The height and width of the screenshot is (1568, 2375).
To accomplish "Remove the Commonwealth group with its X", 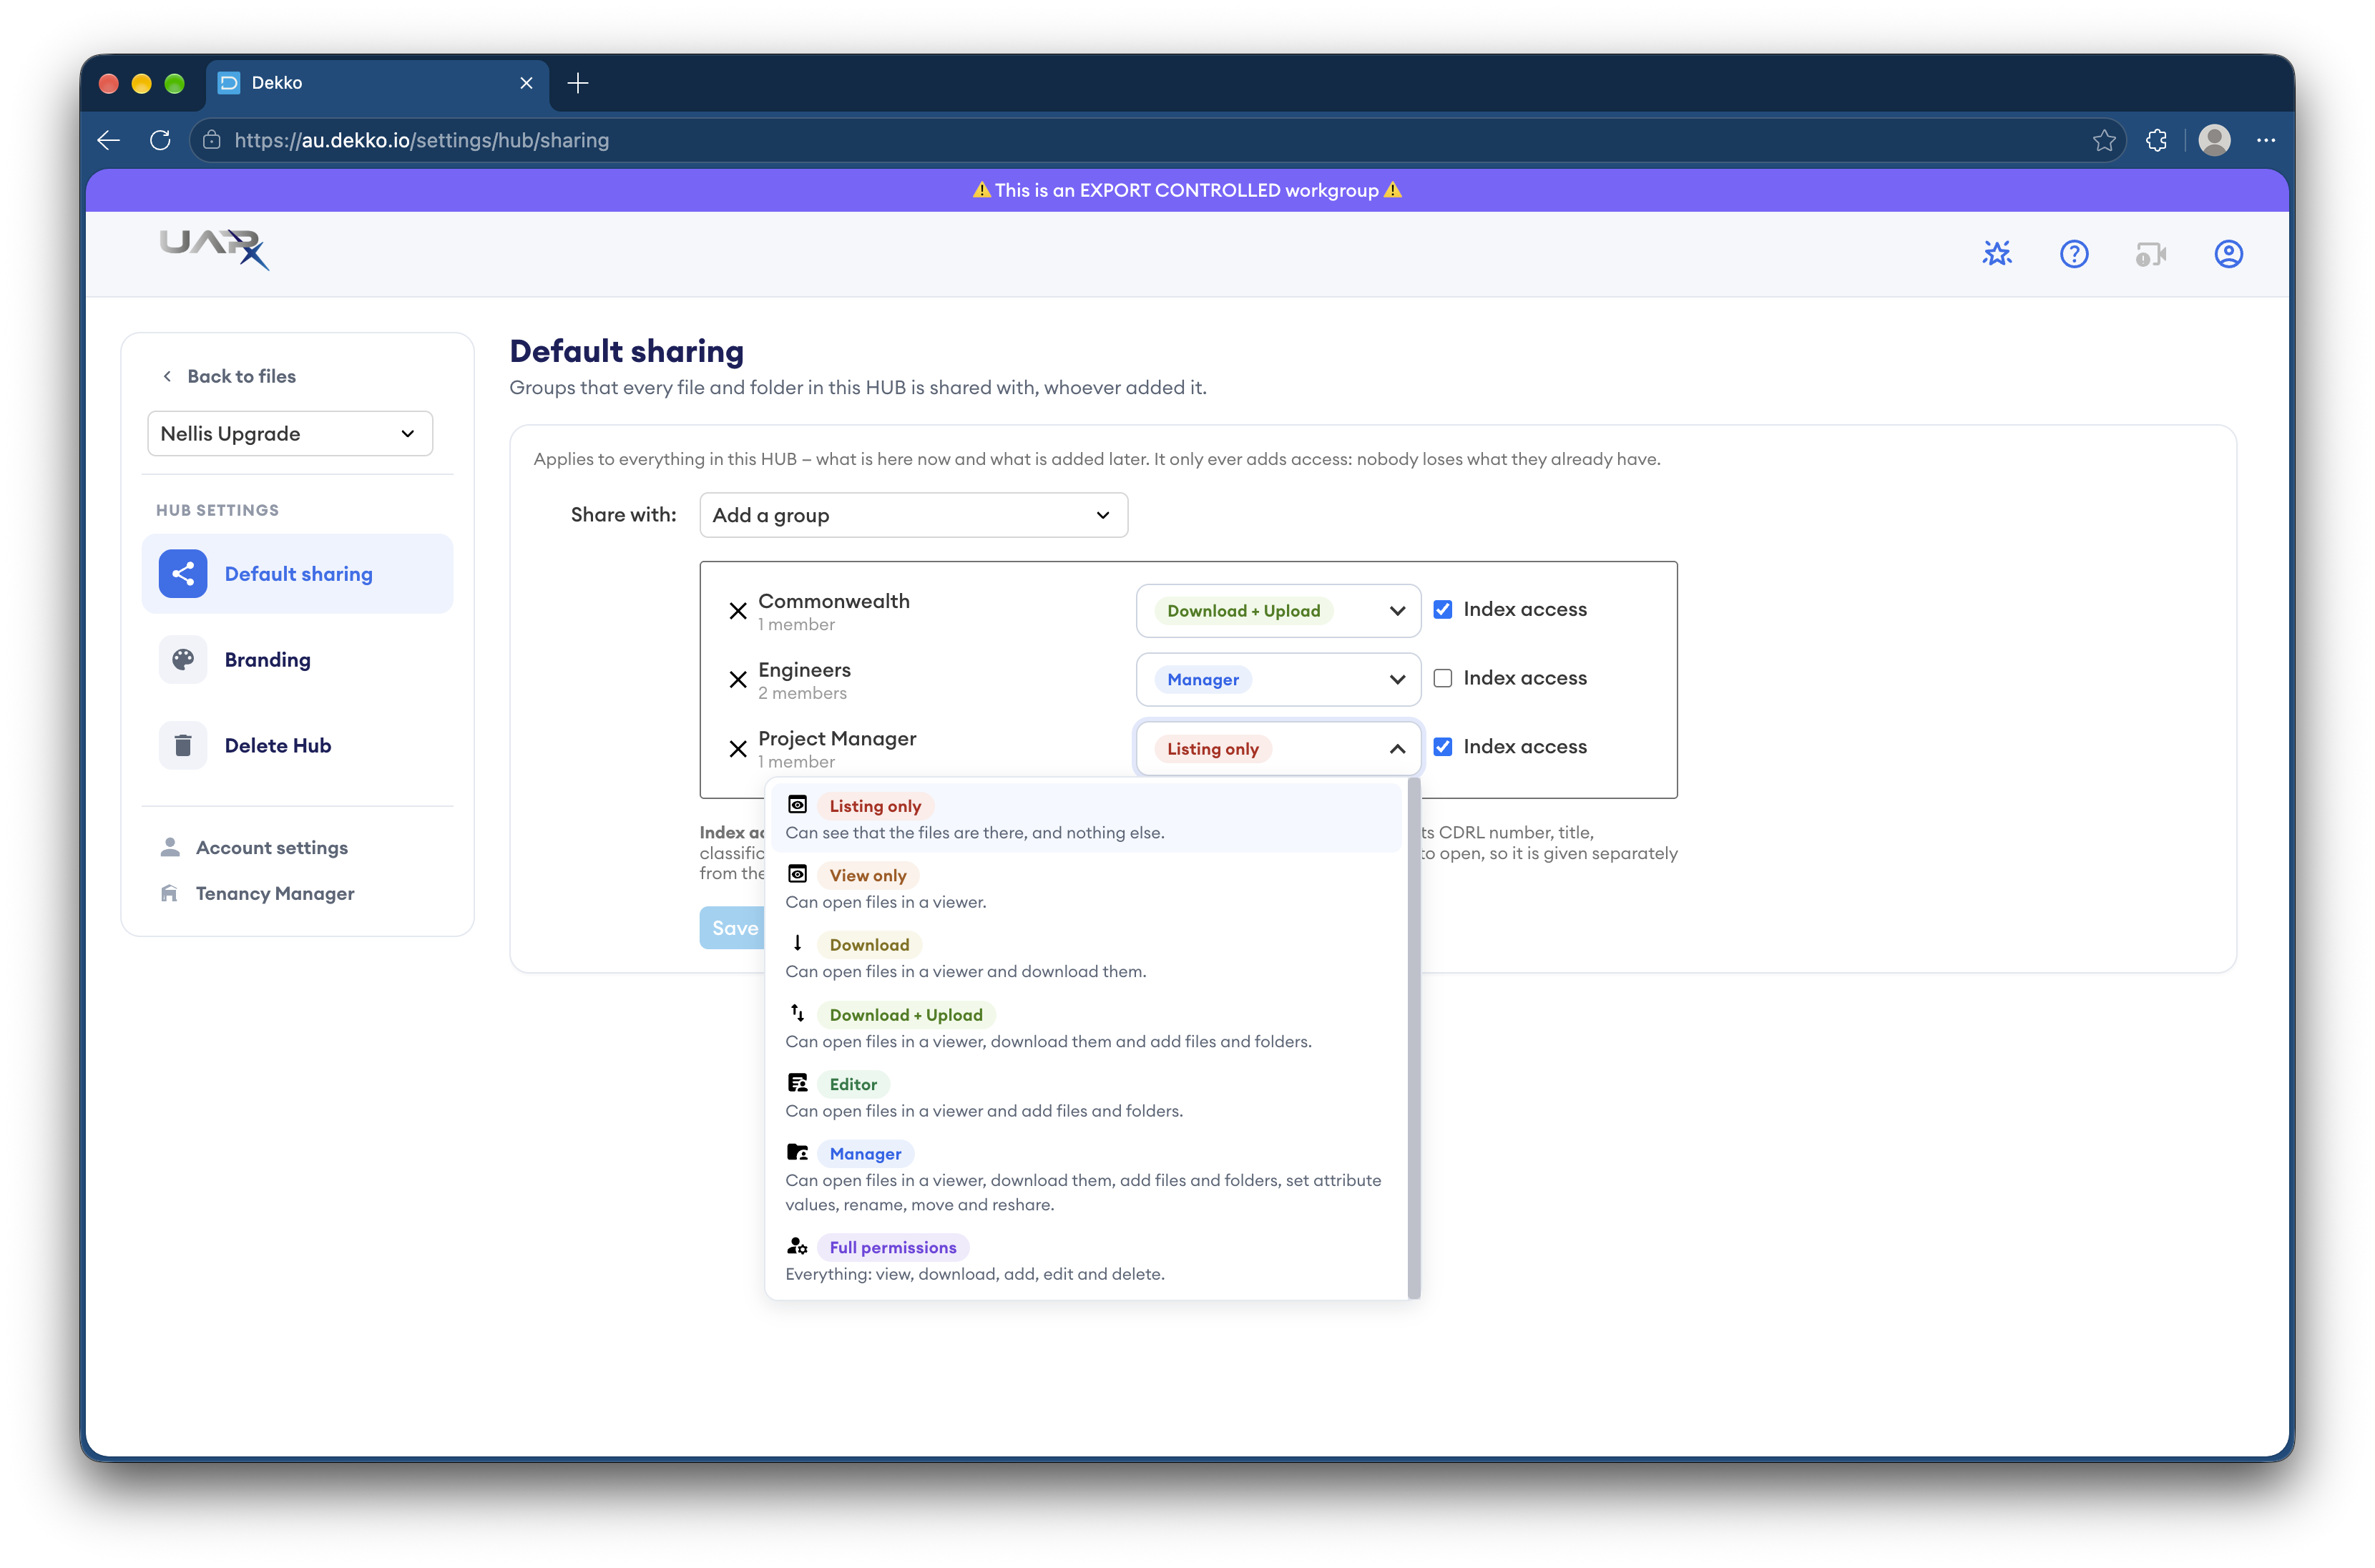I will coord(738,611).
